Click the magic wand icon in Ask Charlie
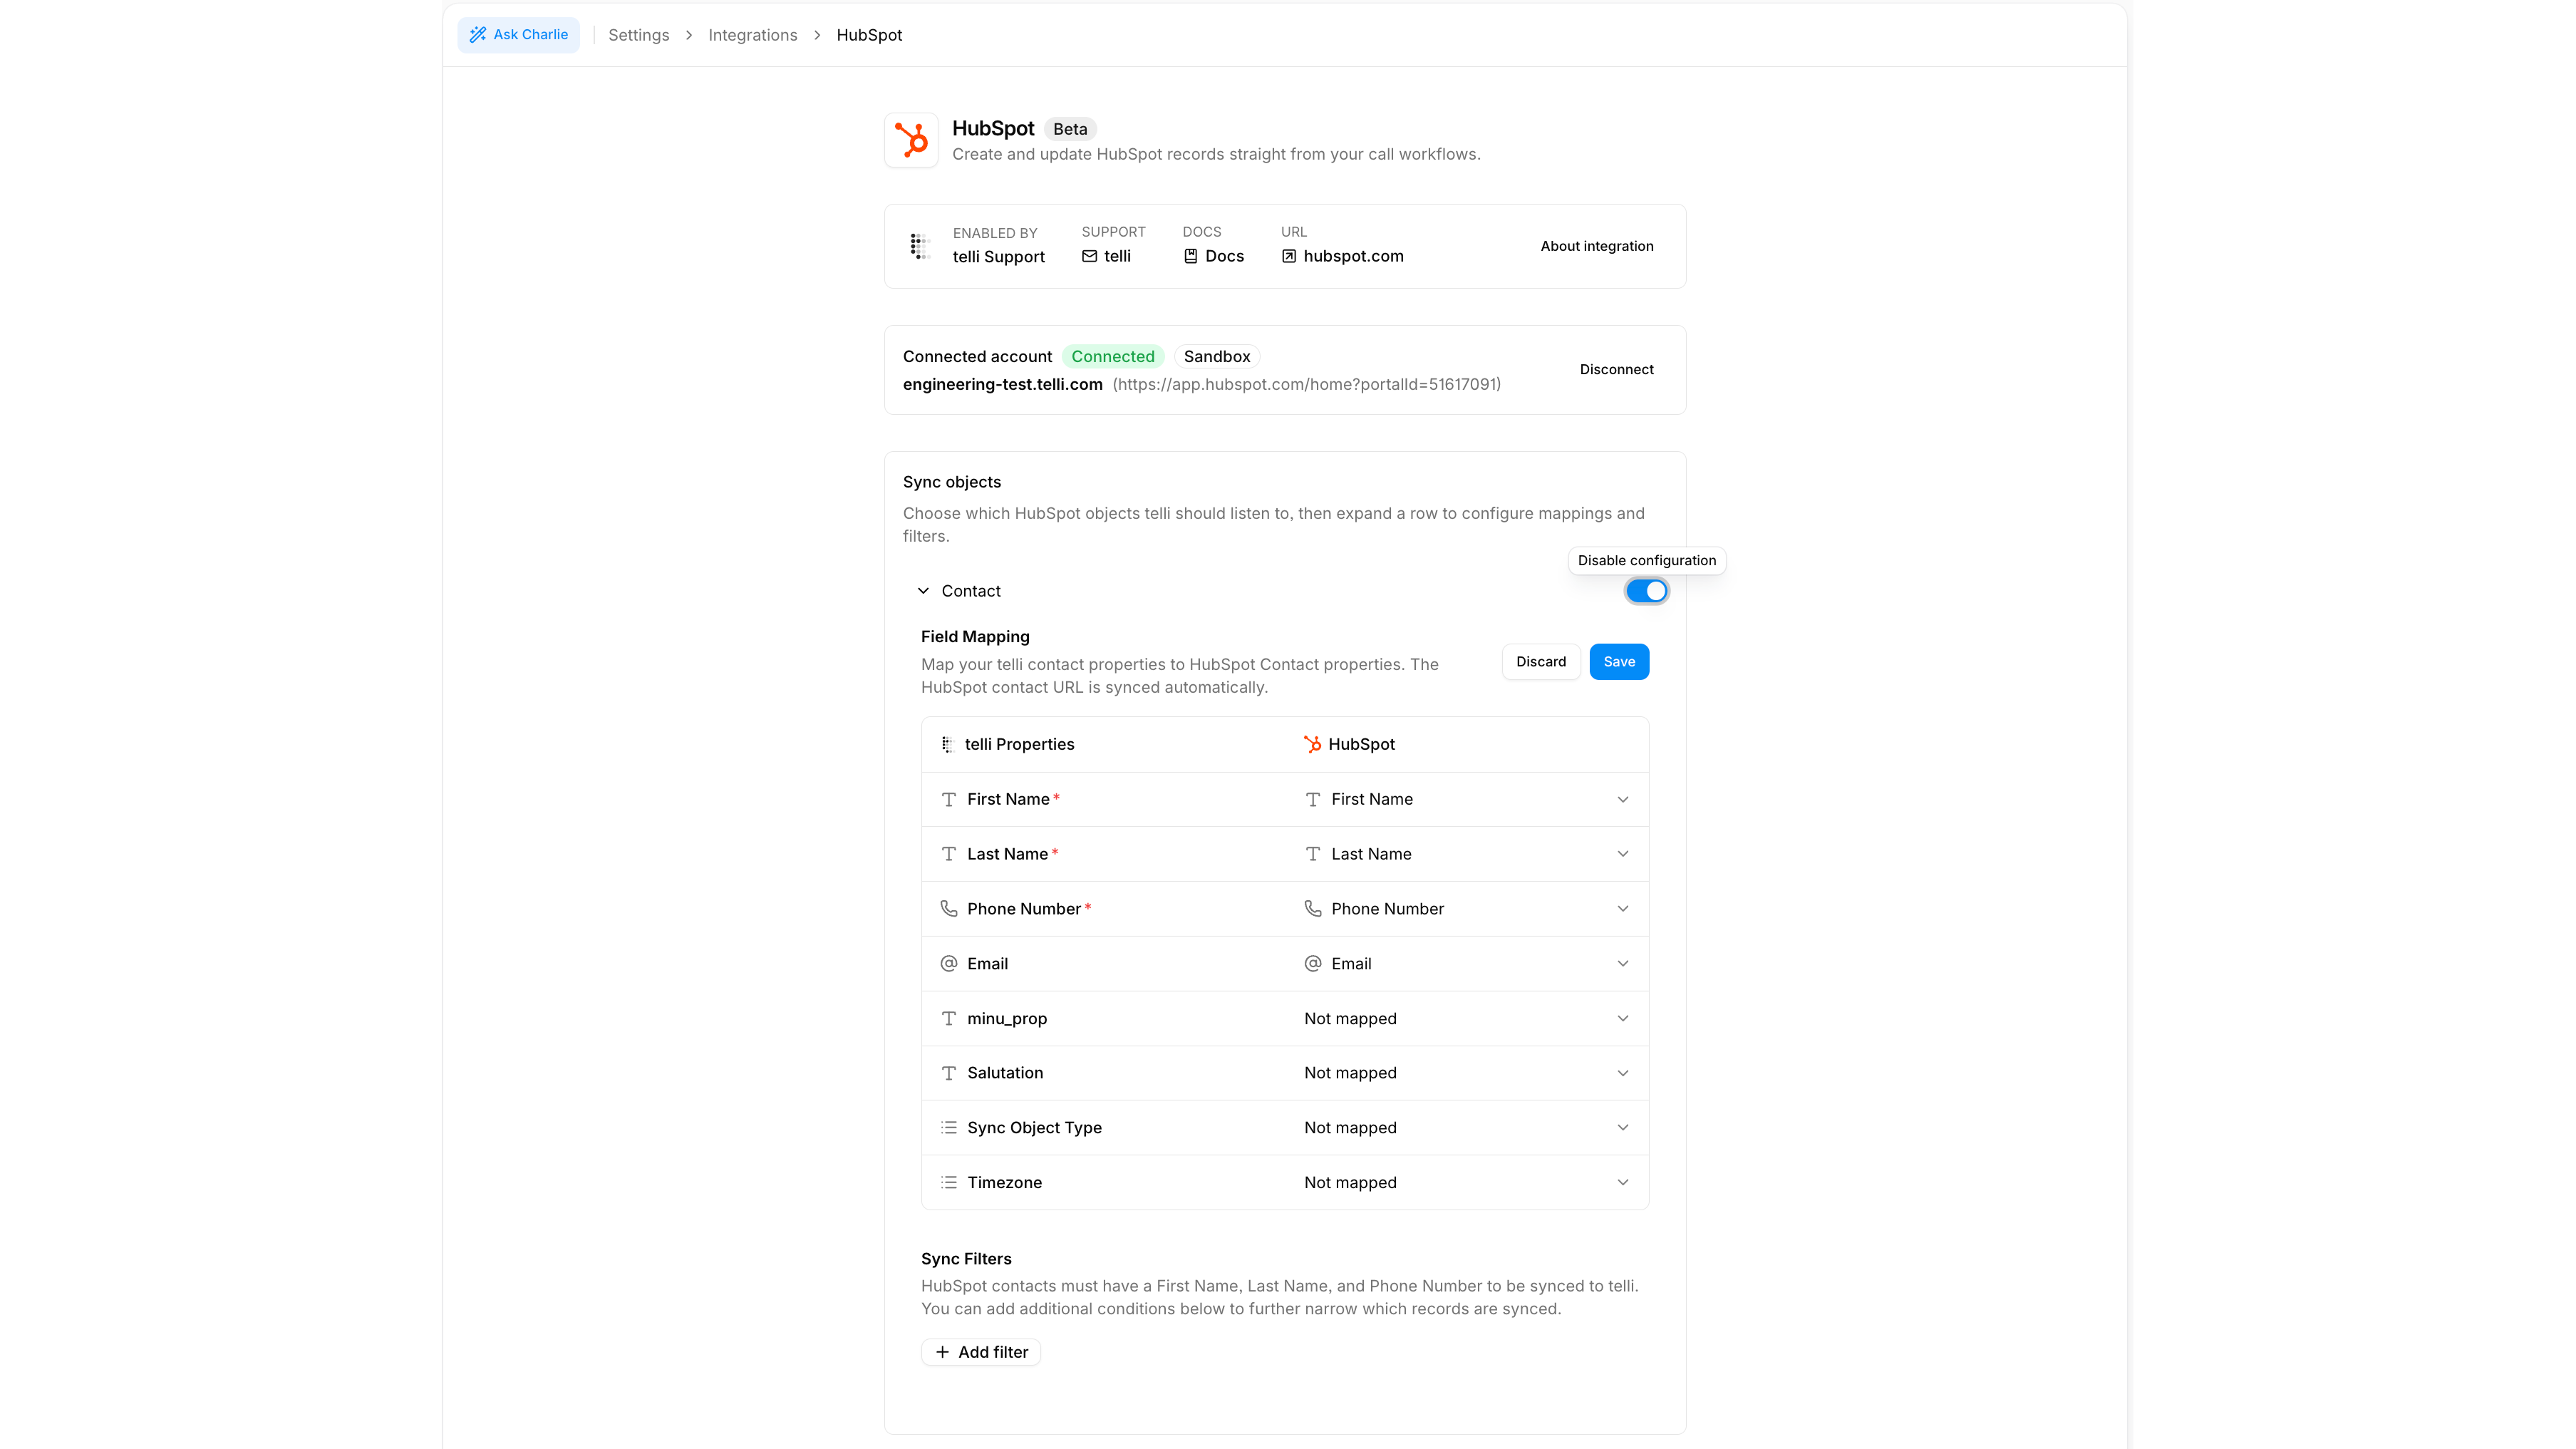This screenshot has height=1449, width=2576. (x=478, y=35)
